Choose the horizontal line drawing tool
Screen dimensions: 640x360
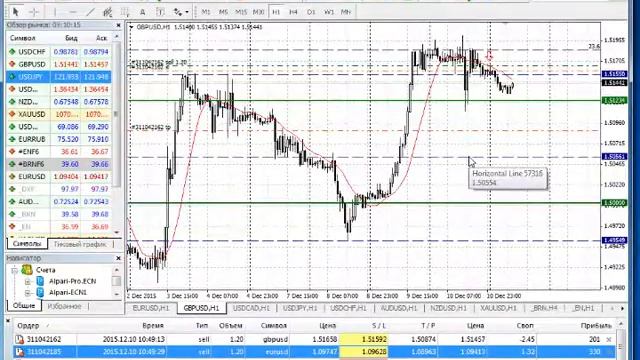(x=72, y=12)
